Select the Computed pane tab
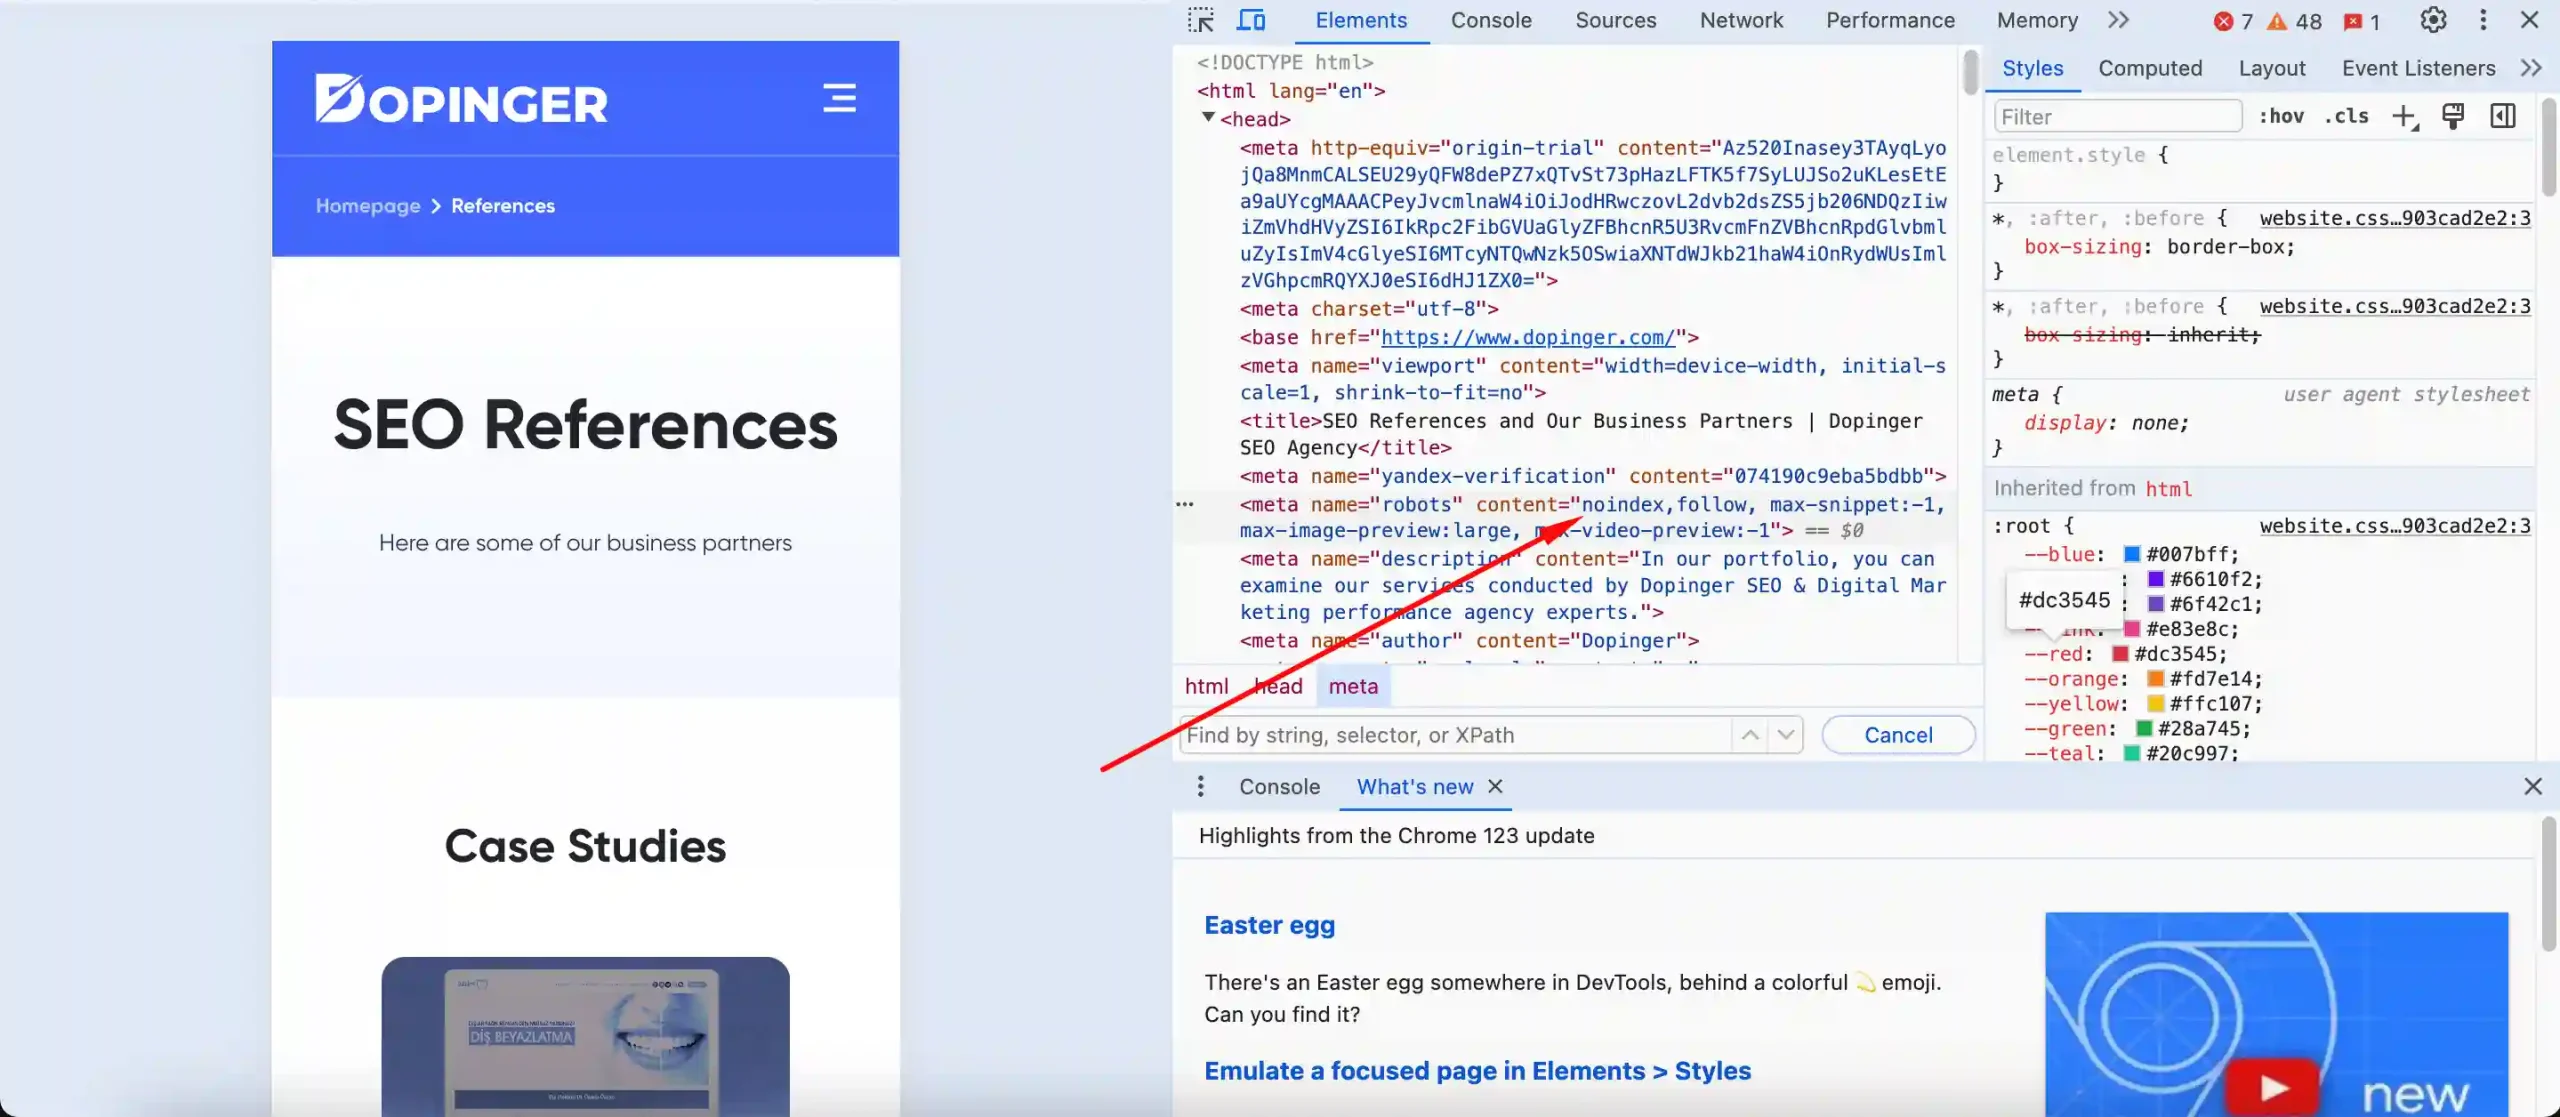This screenshot has height=1117, width=2560. (x=2150, y=68)
